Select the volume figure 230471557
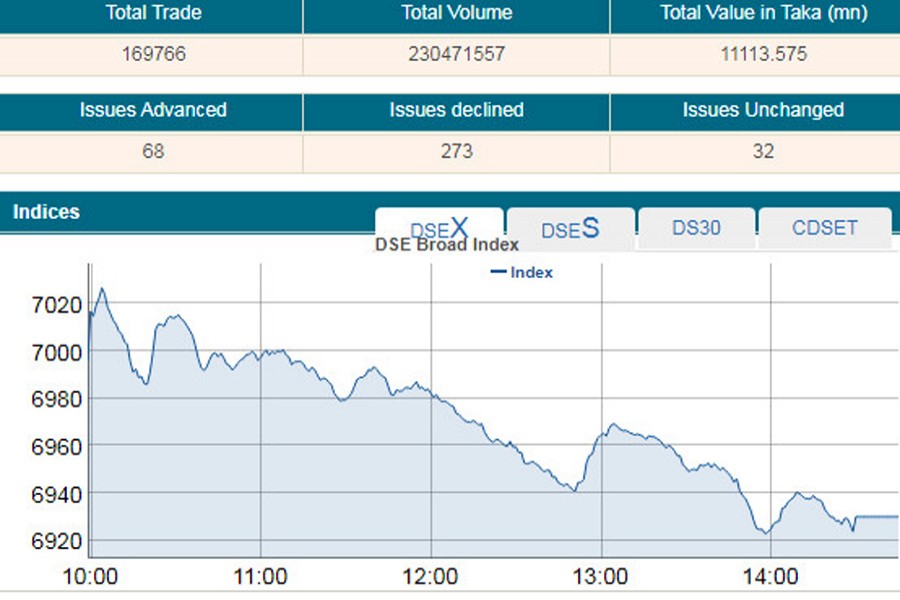The image size is (900, 600). [456, 54]
